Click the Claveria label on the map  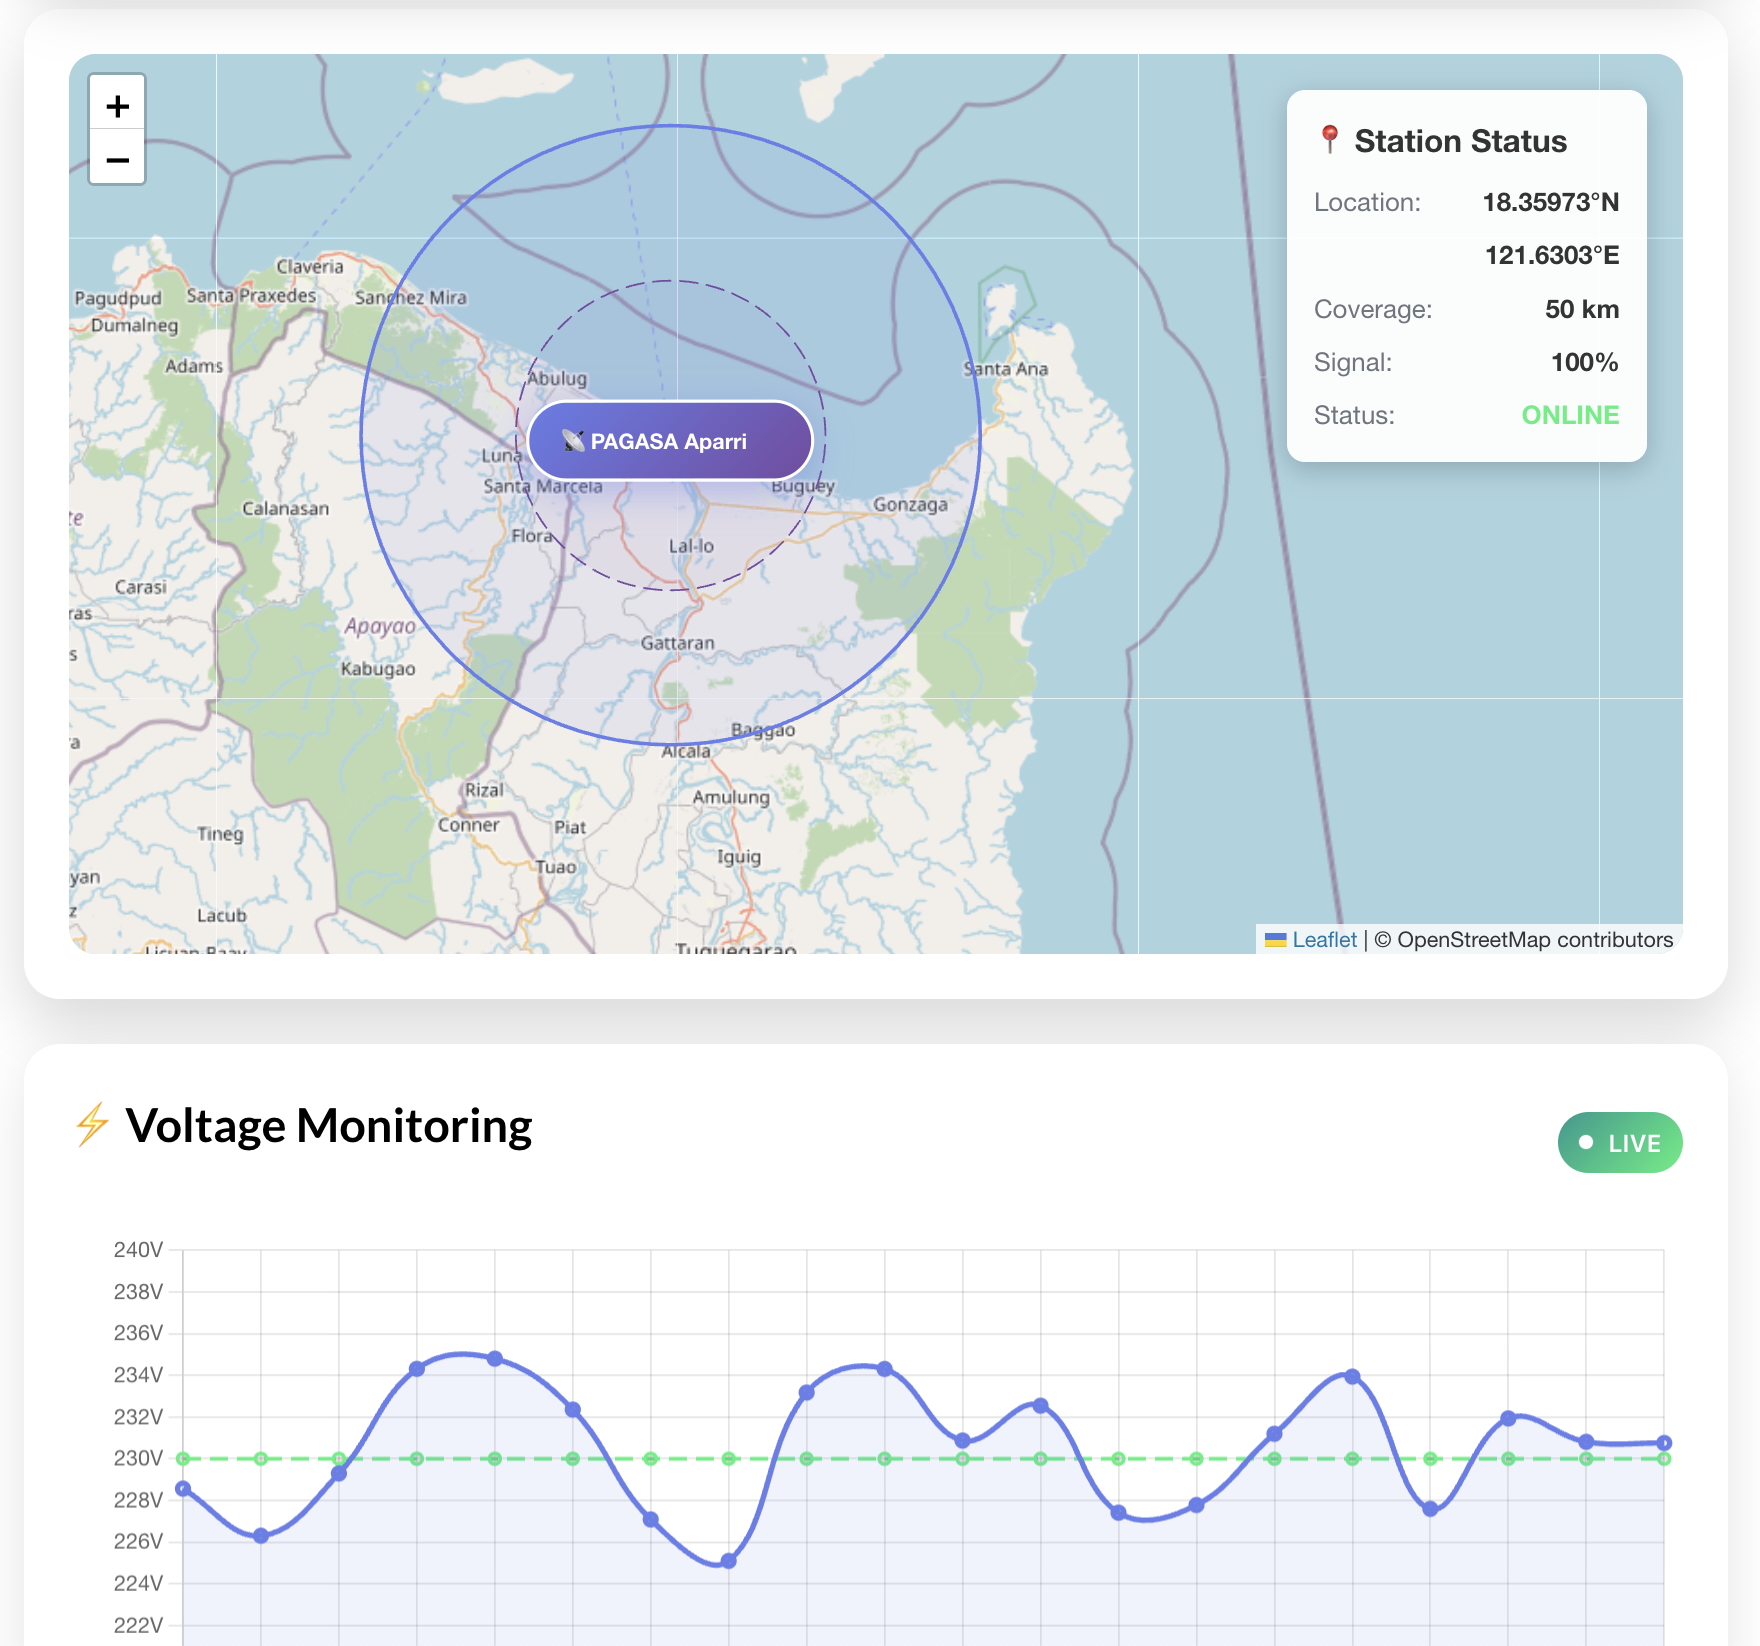coord(309,267)
